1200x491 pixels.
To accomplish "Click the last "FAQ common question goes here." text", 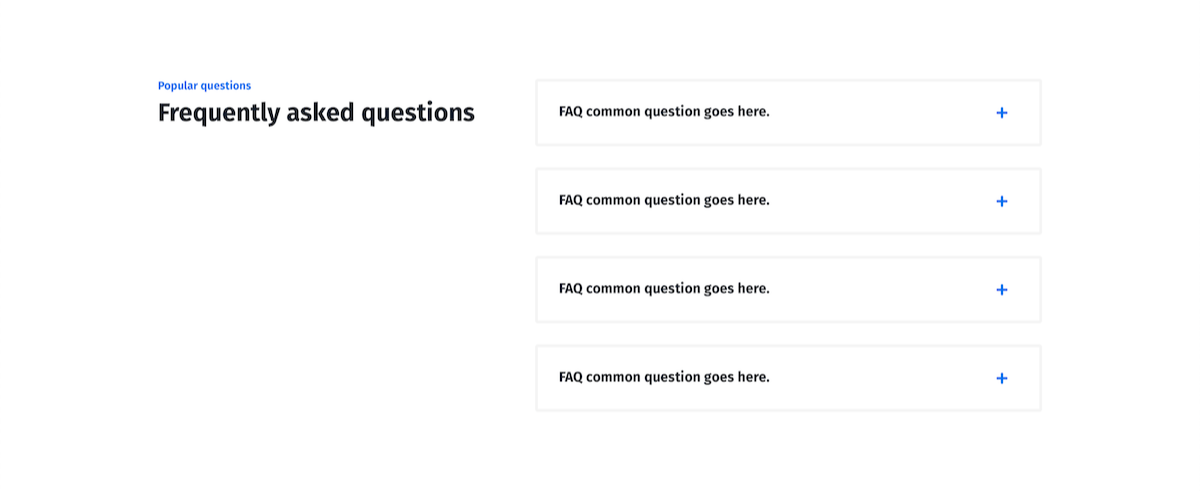I will pyautogui.click(x=664, y=377).
